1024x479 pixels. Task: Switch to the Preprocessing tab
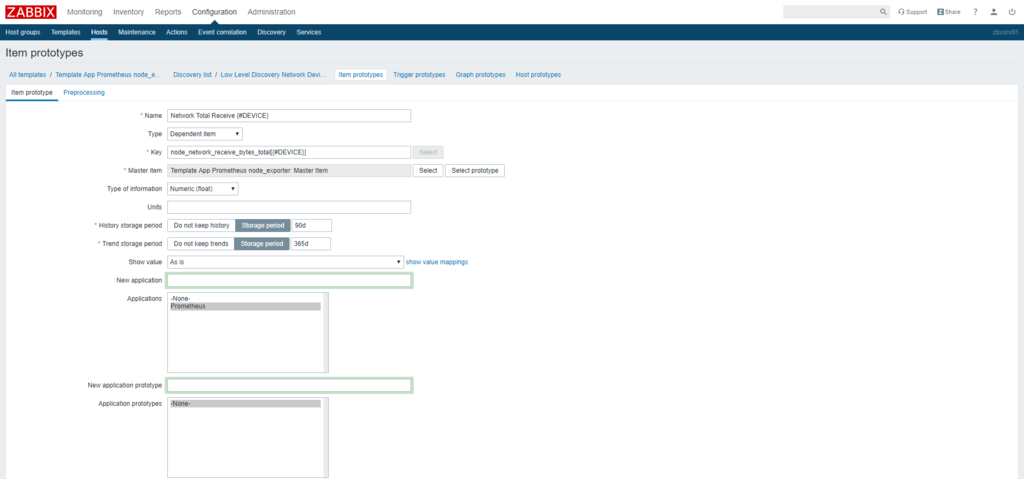[84, 92]
